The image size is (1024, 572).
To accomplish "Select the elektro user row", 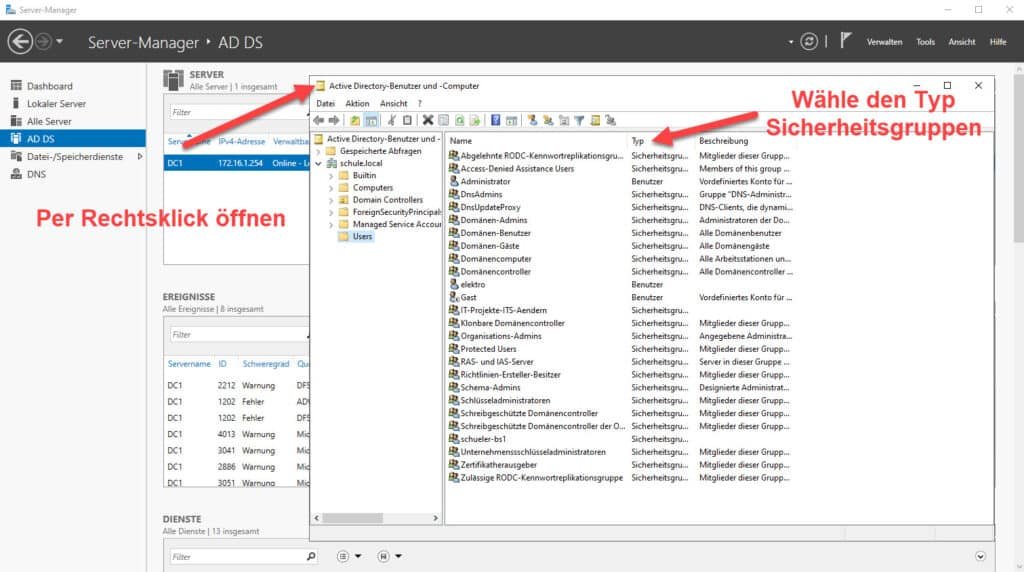I will point(472,284).
